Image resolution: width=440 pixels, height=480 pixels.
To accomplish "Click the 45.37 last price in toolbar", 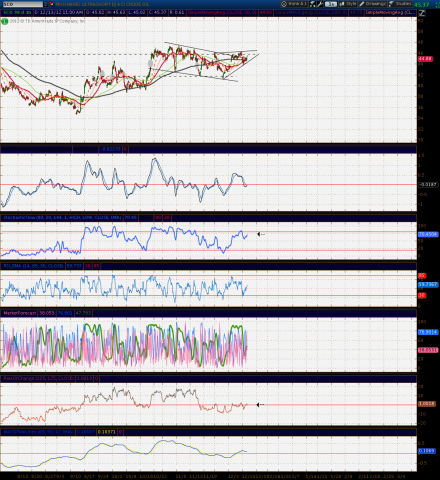I will click(x=421, y=5).
